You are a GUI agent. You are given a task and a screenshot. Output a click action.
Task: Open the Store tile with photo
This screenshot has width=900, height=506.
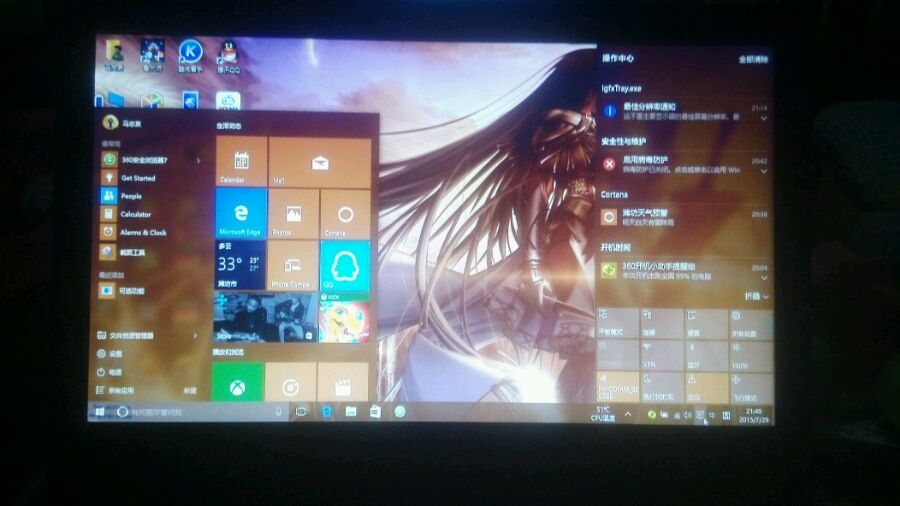(x=265, y=317)
